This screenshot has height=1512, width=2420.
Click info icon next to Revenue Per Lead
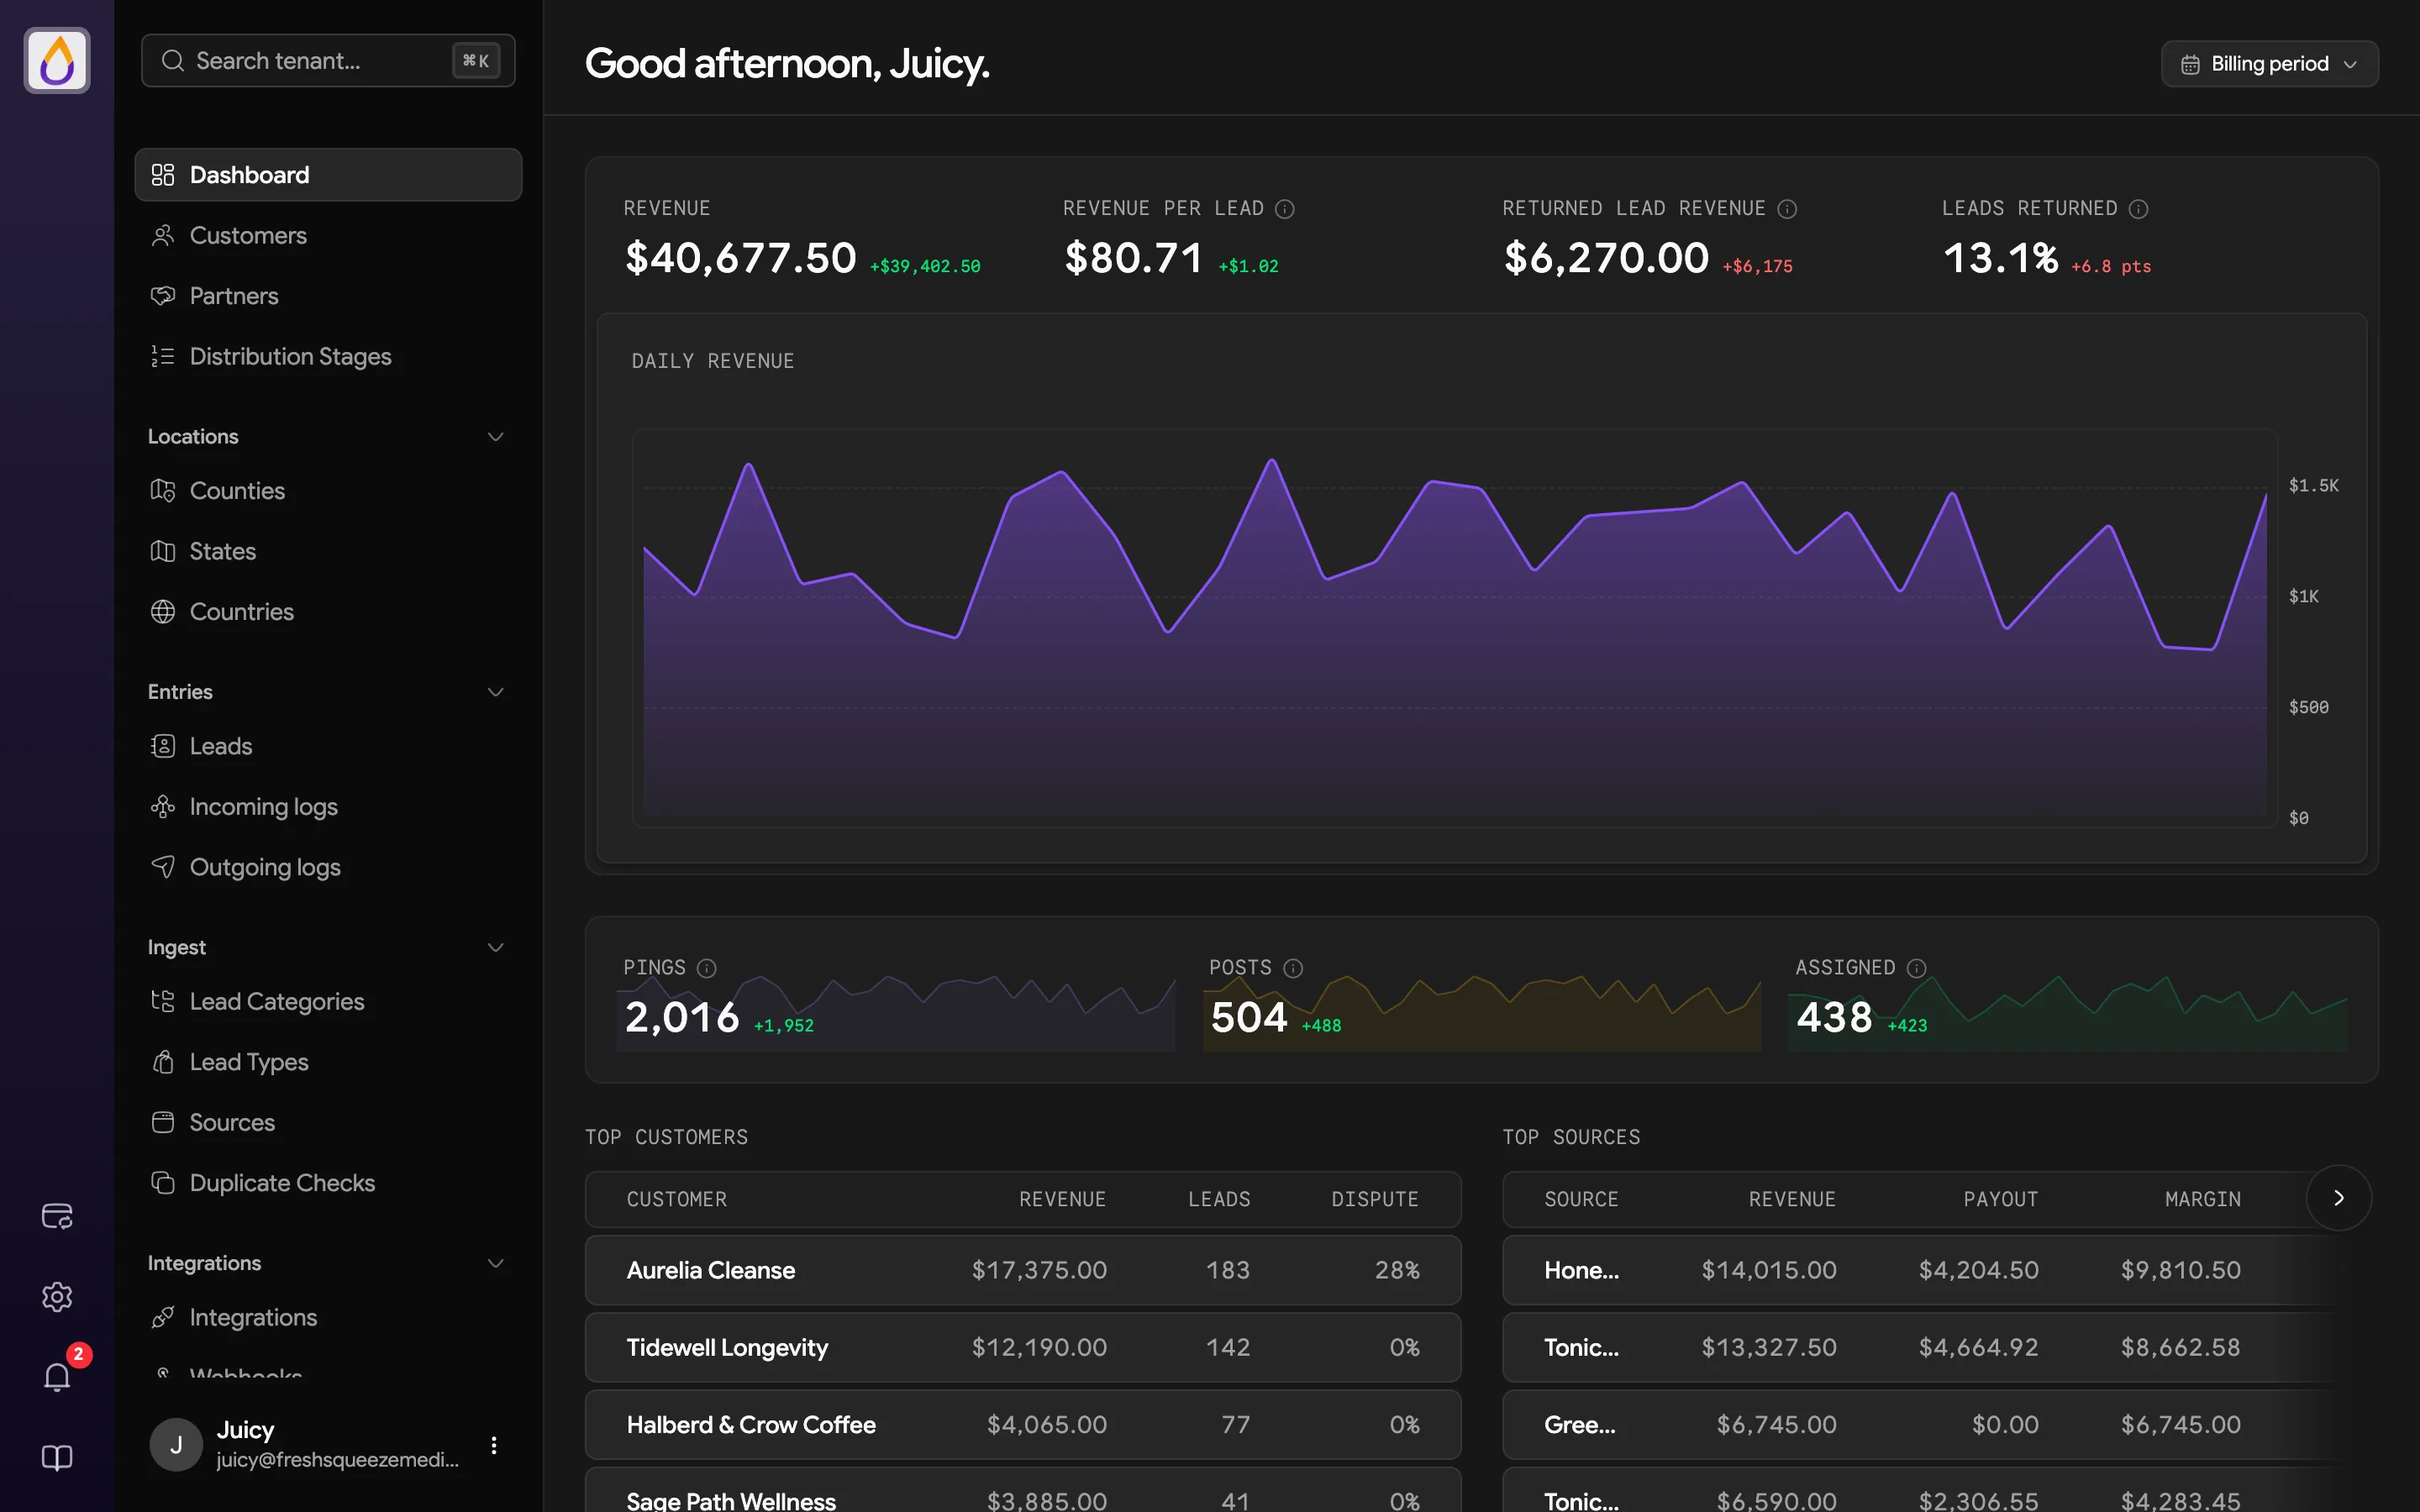pyautogui.click(x=1285, y=209)
